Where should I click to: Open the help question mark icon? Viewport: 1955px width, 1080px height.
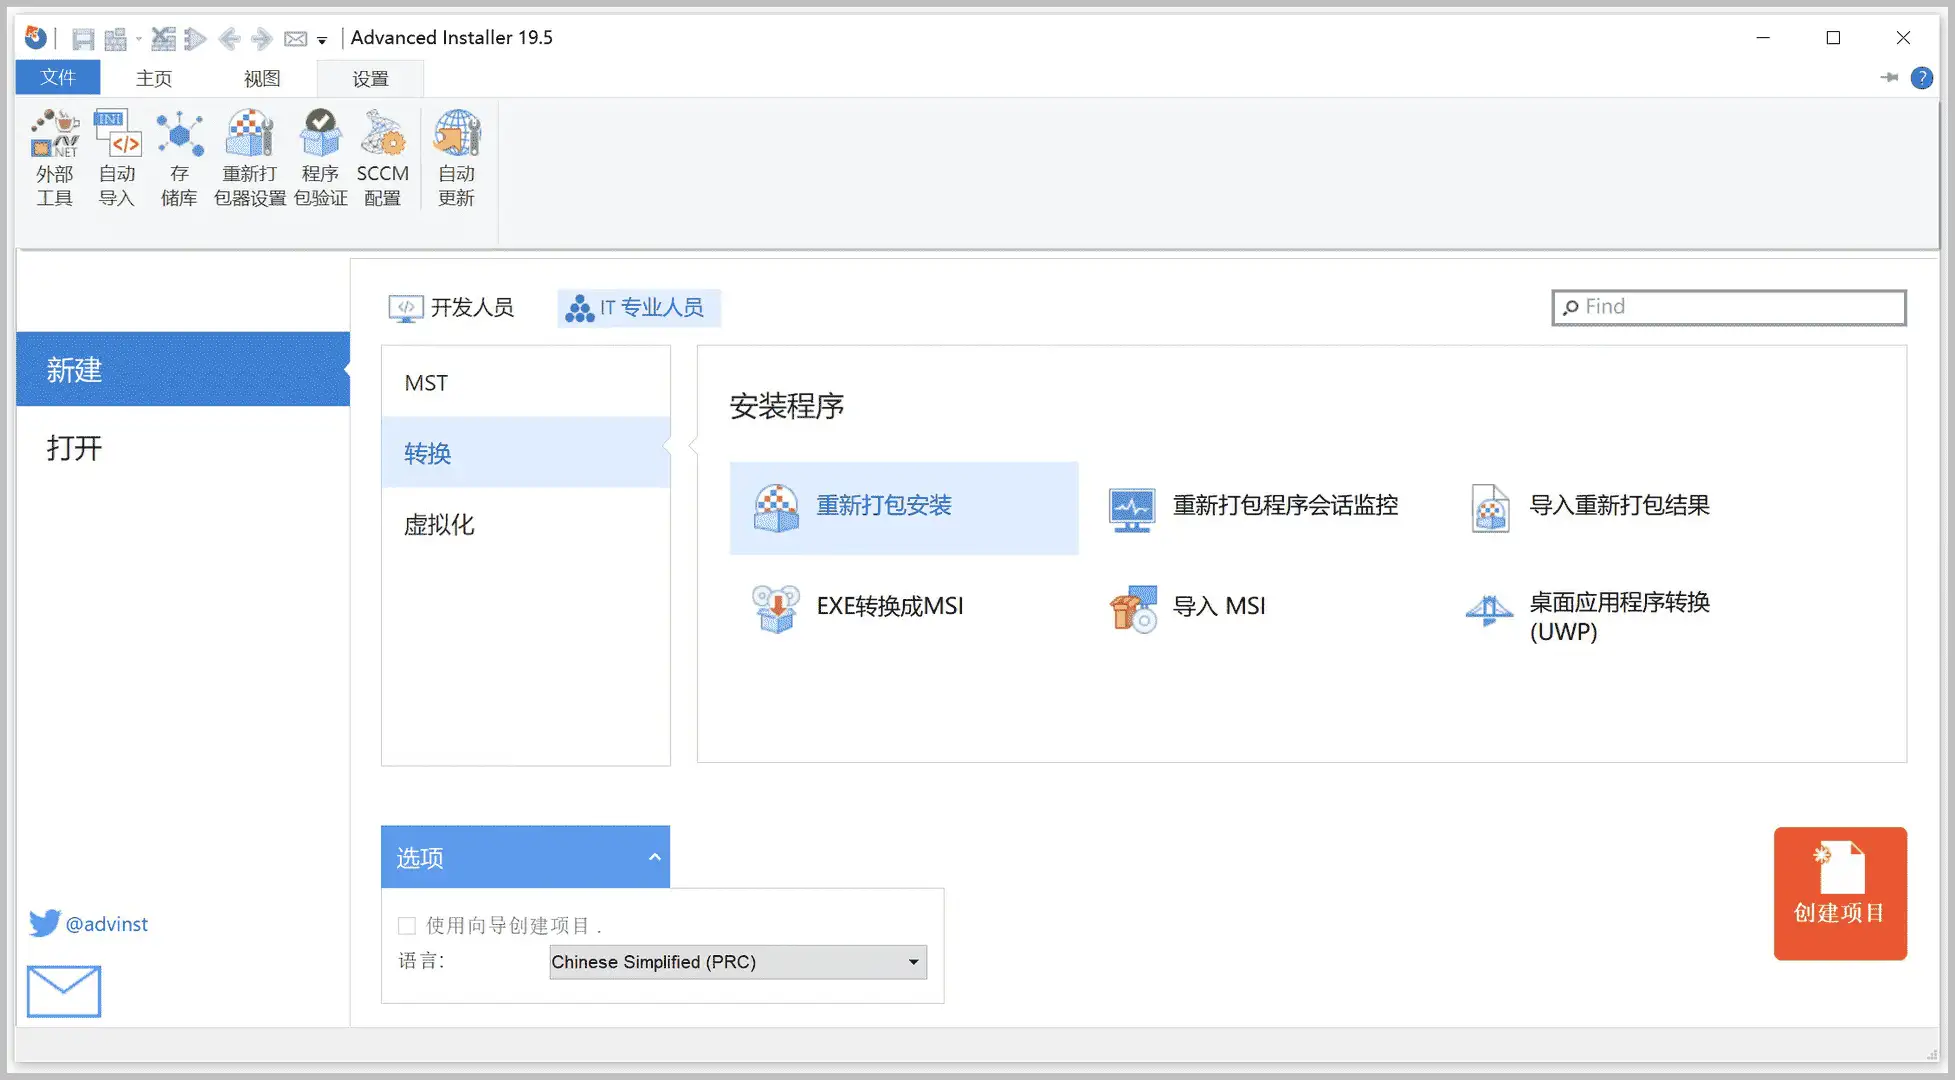click(x=1921, y=77)
